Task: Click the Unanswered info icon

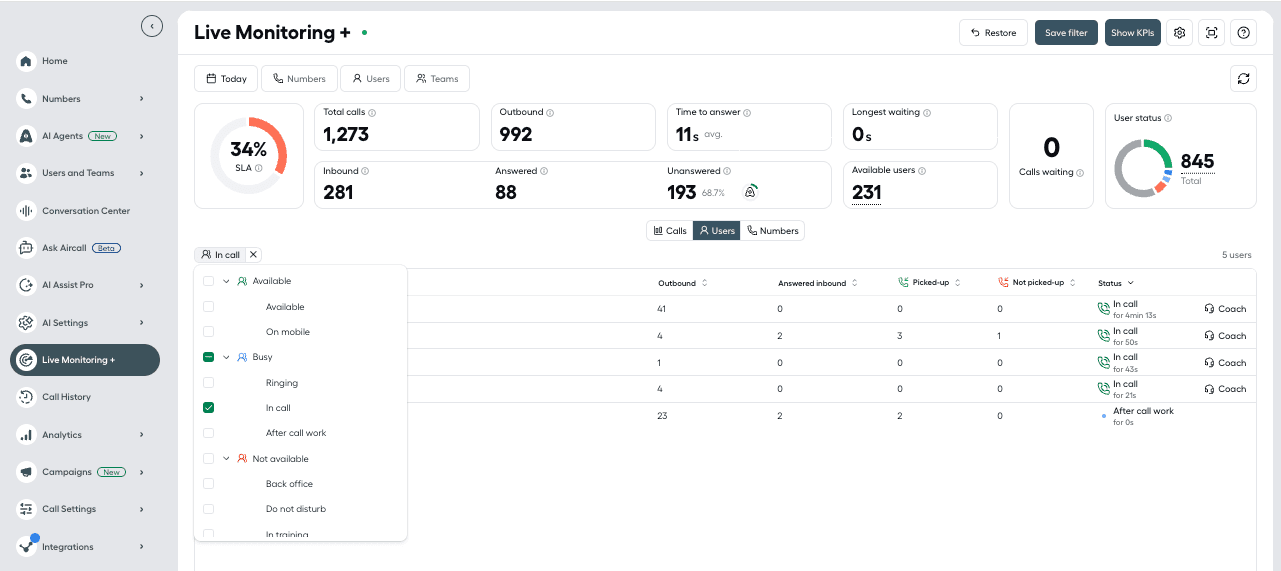Action: [x=727, y=171]
